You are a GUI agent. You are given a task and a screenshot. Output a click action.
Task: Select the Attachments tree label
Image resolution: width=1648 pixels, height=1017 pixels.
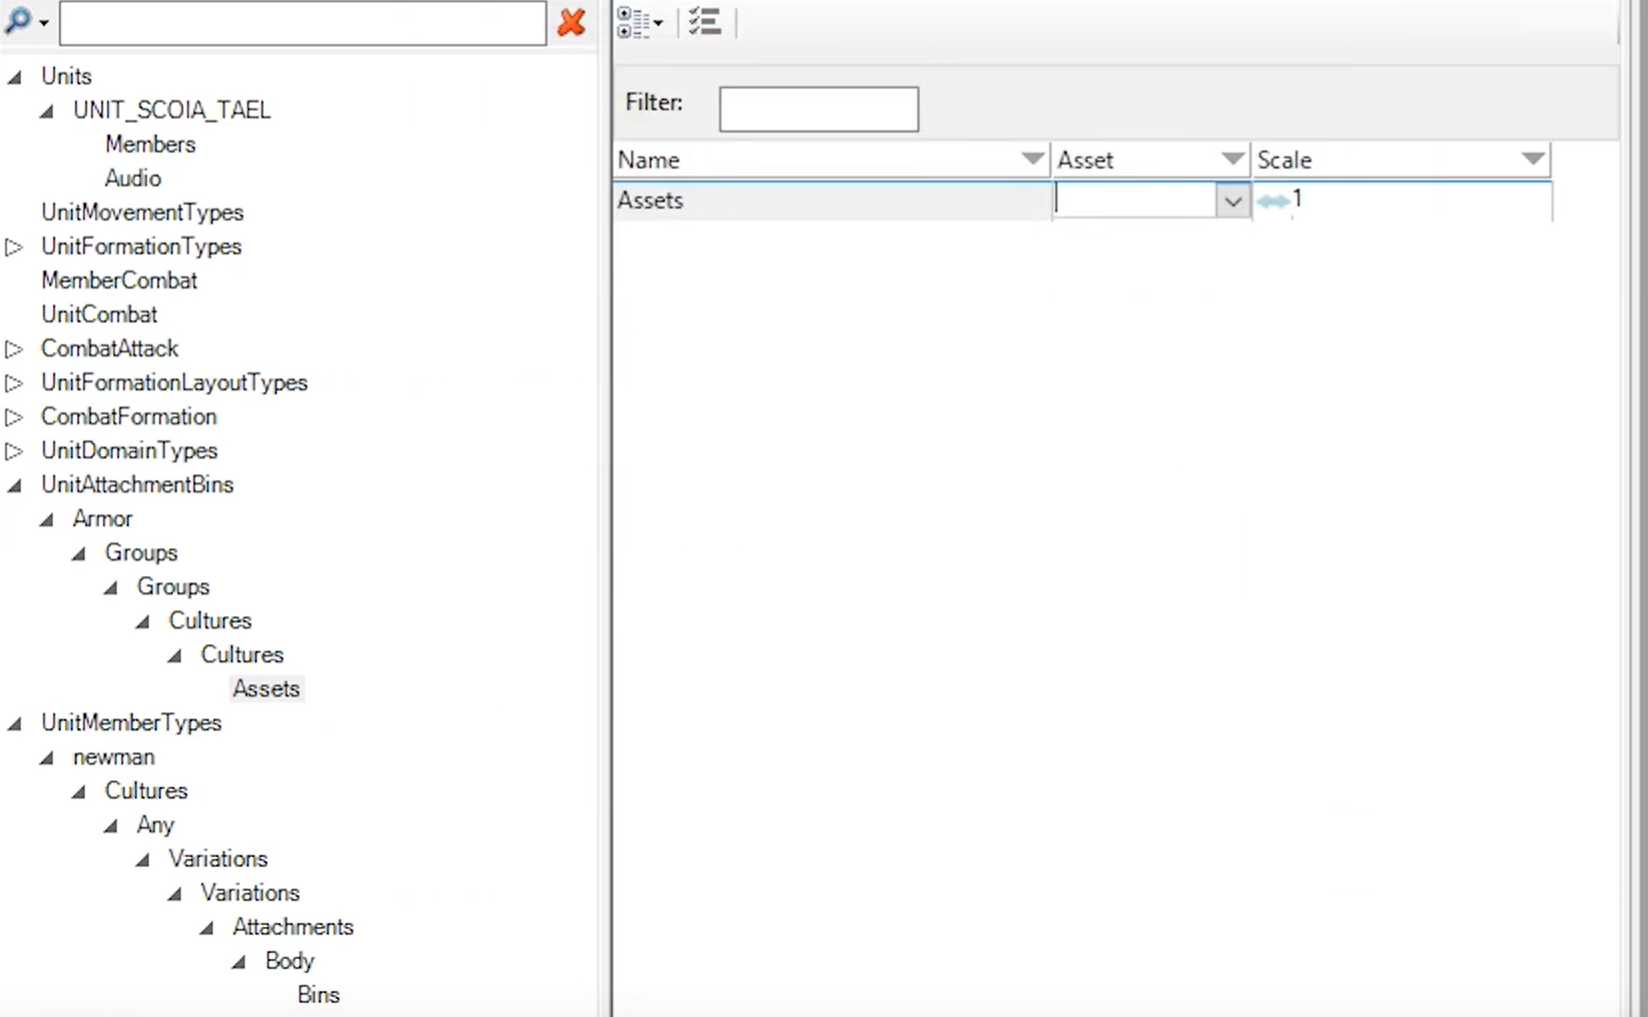[293, 926]
